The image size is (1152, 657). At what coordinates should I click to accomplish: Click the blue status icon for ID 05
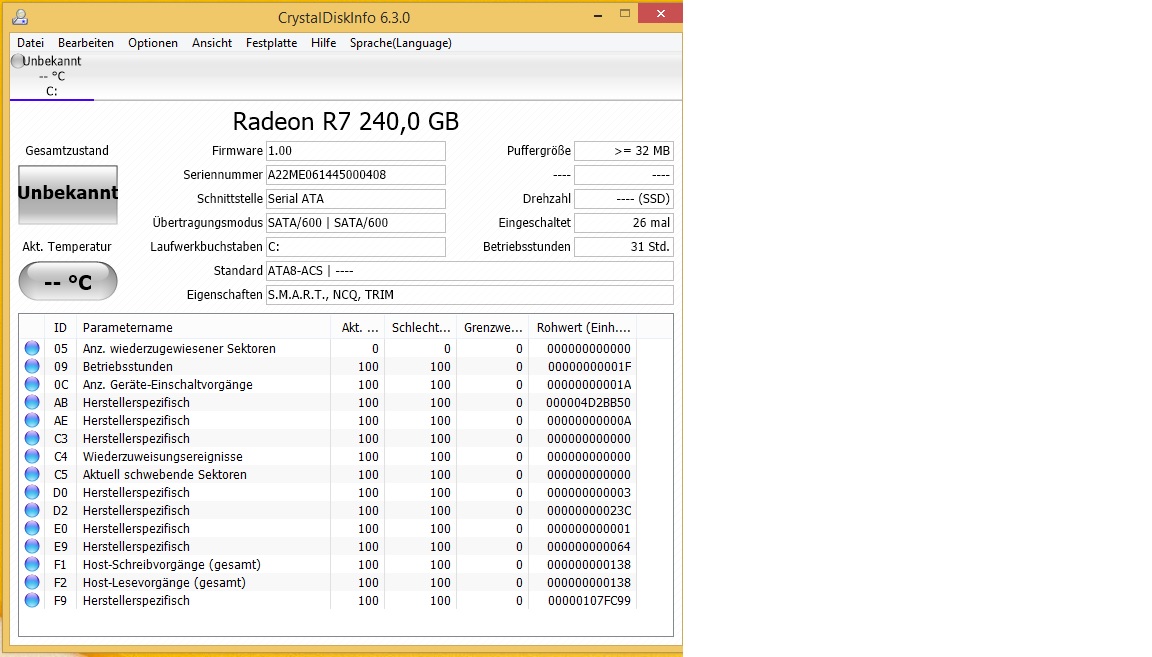(x=32, y=348)
